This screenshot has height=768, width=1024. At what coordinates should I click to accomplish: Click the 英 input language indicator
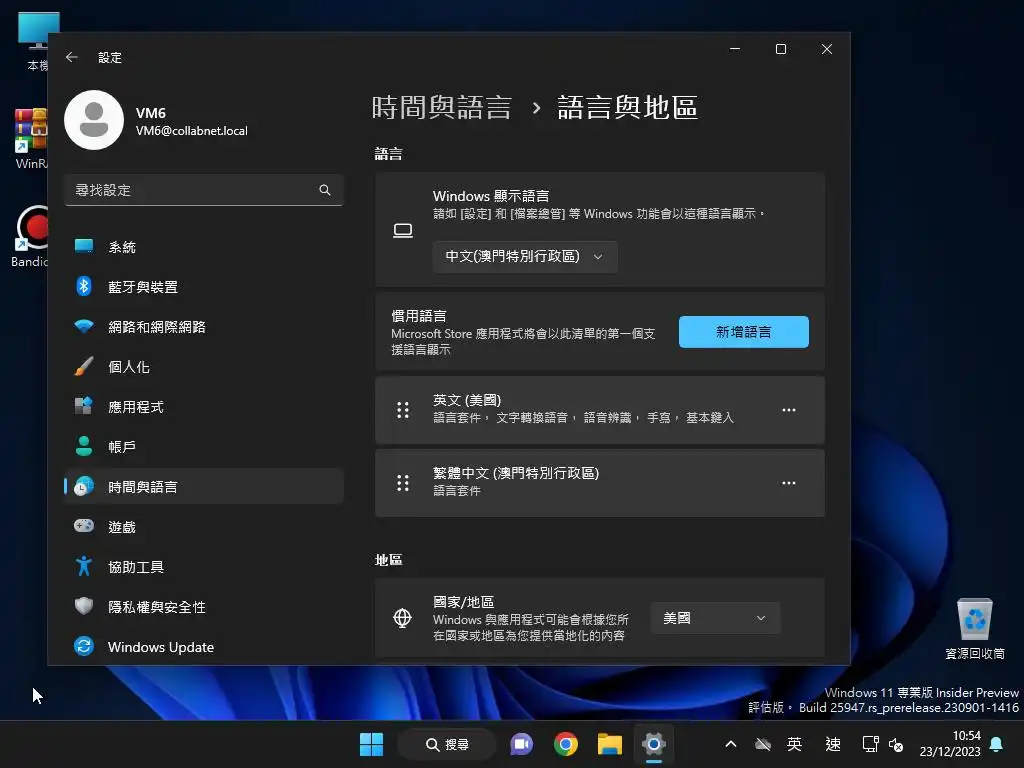coord(795,744)
